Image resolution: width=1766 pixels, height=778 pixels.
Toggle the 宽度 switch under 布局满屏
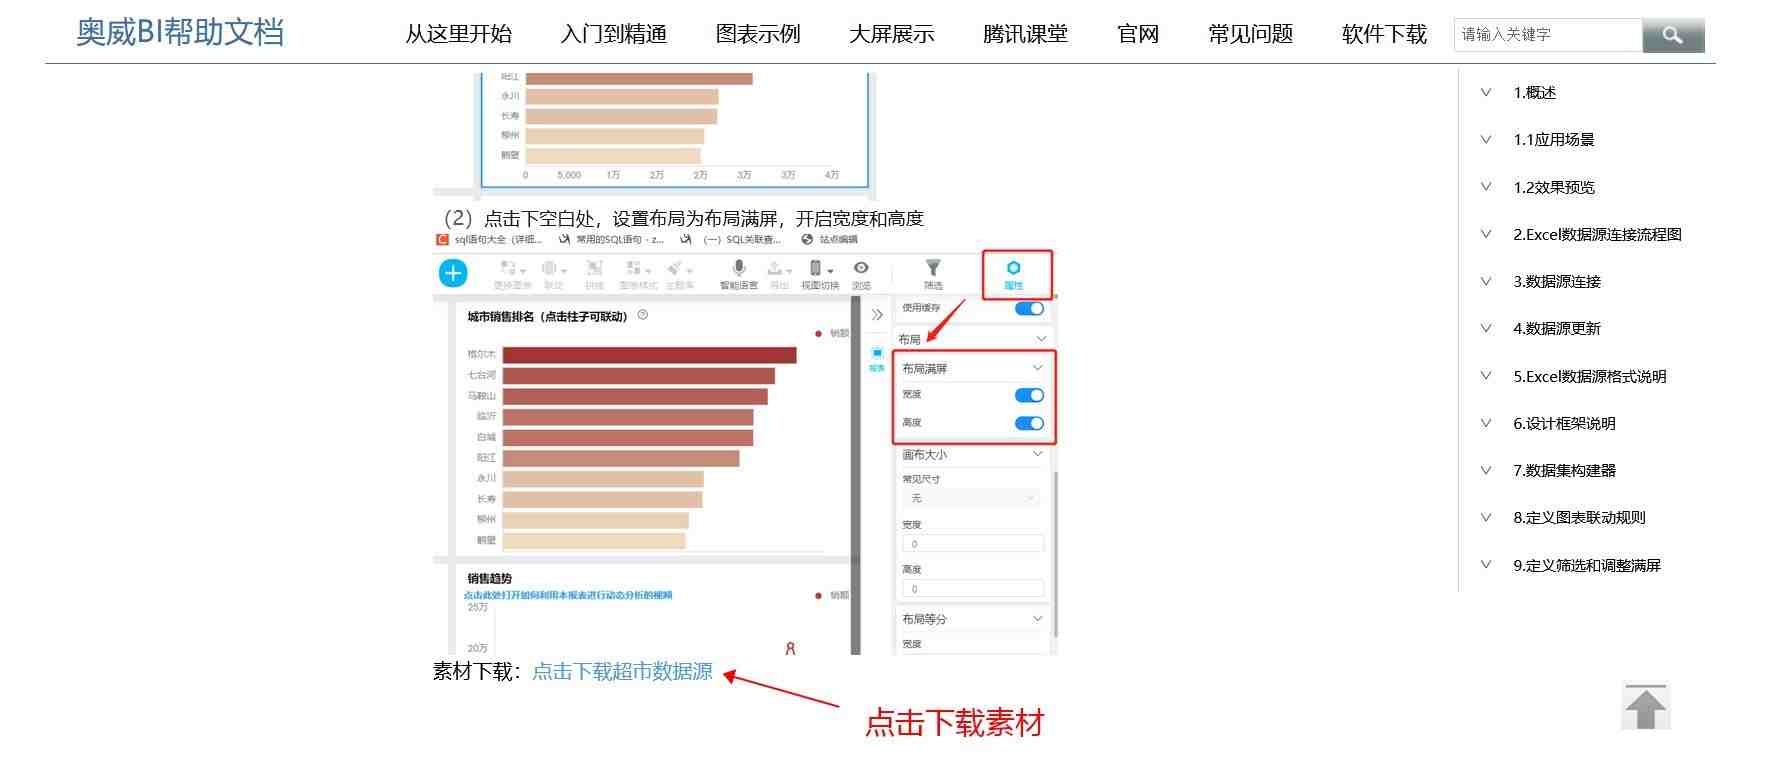pos(1029,395)
